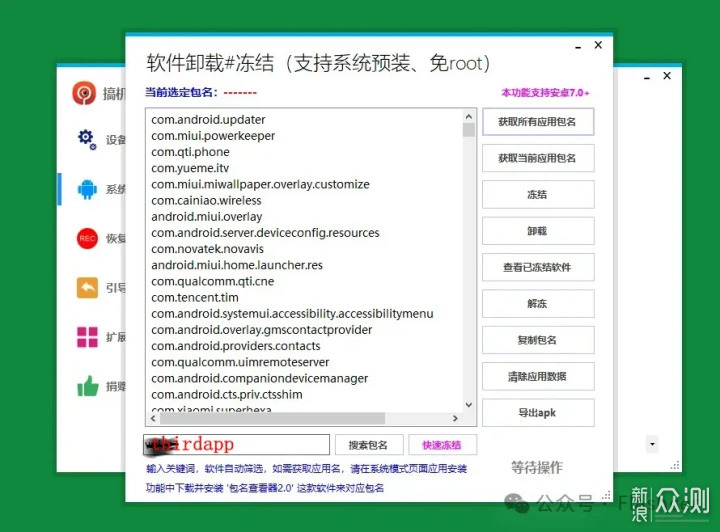720x532 pixels.
Task: Minimize the background main window
Action: click(647, 78)
